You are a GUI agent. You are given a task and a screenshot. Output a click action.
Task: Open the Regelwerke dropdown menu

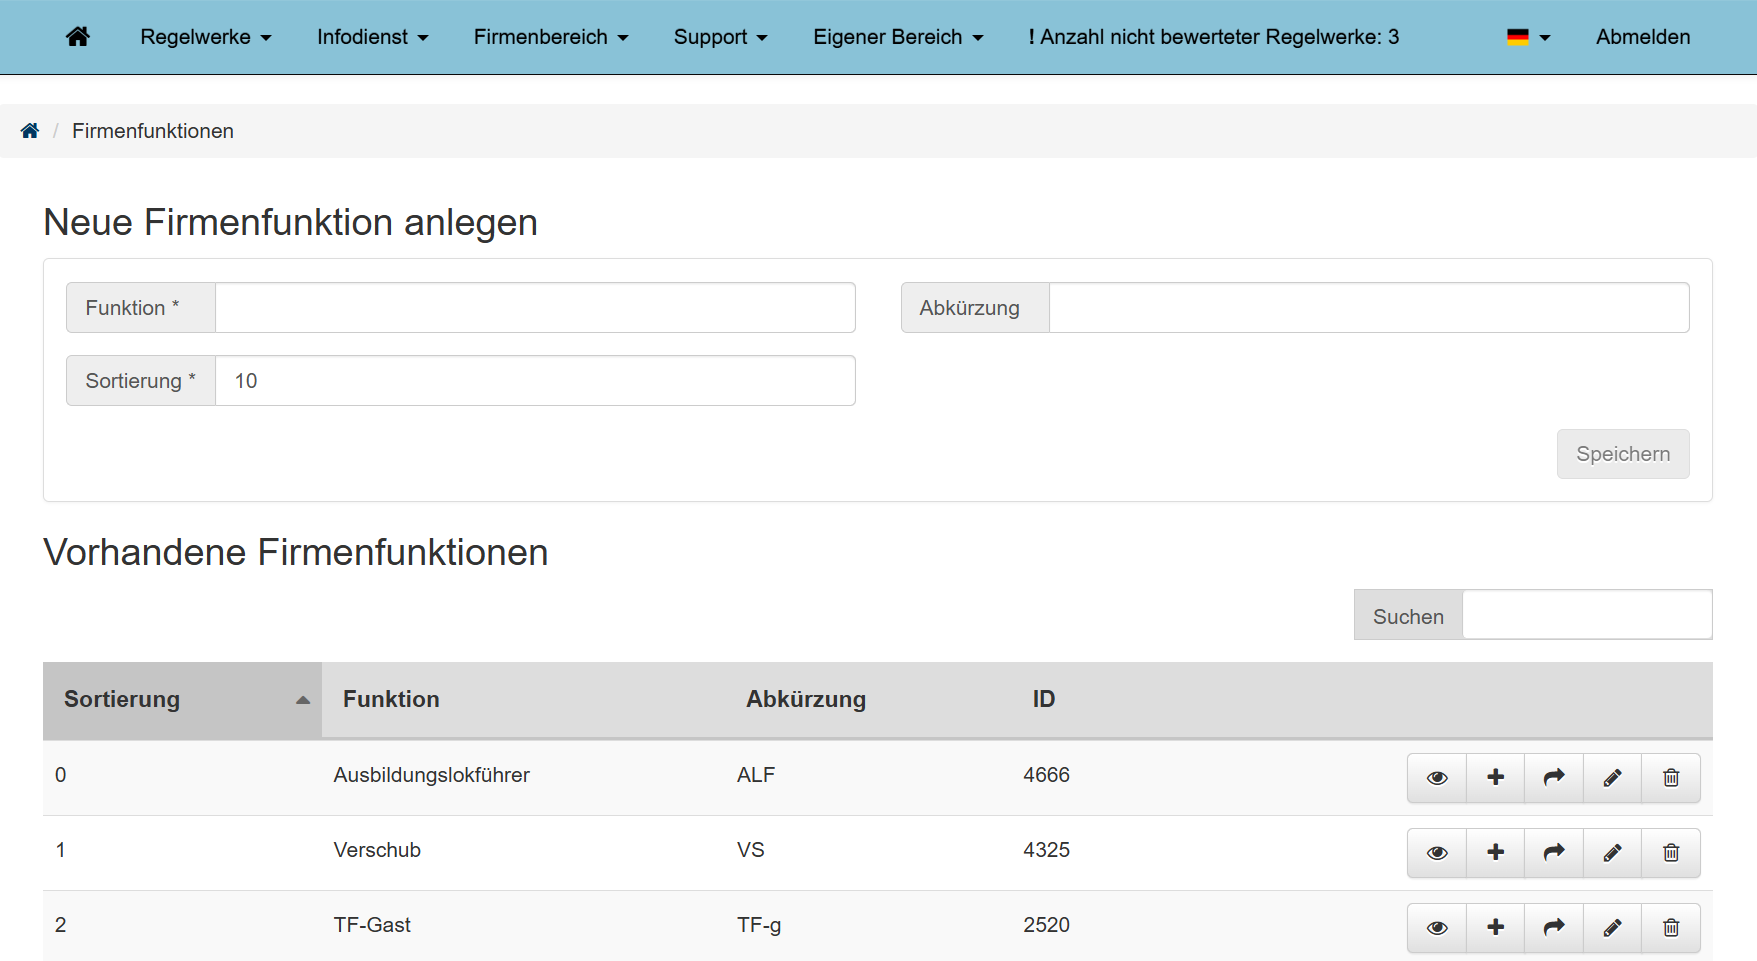[205, 37]
